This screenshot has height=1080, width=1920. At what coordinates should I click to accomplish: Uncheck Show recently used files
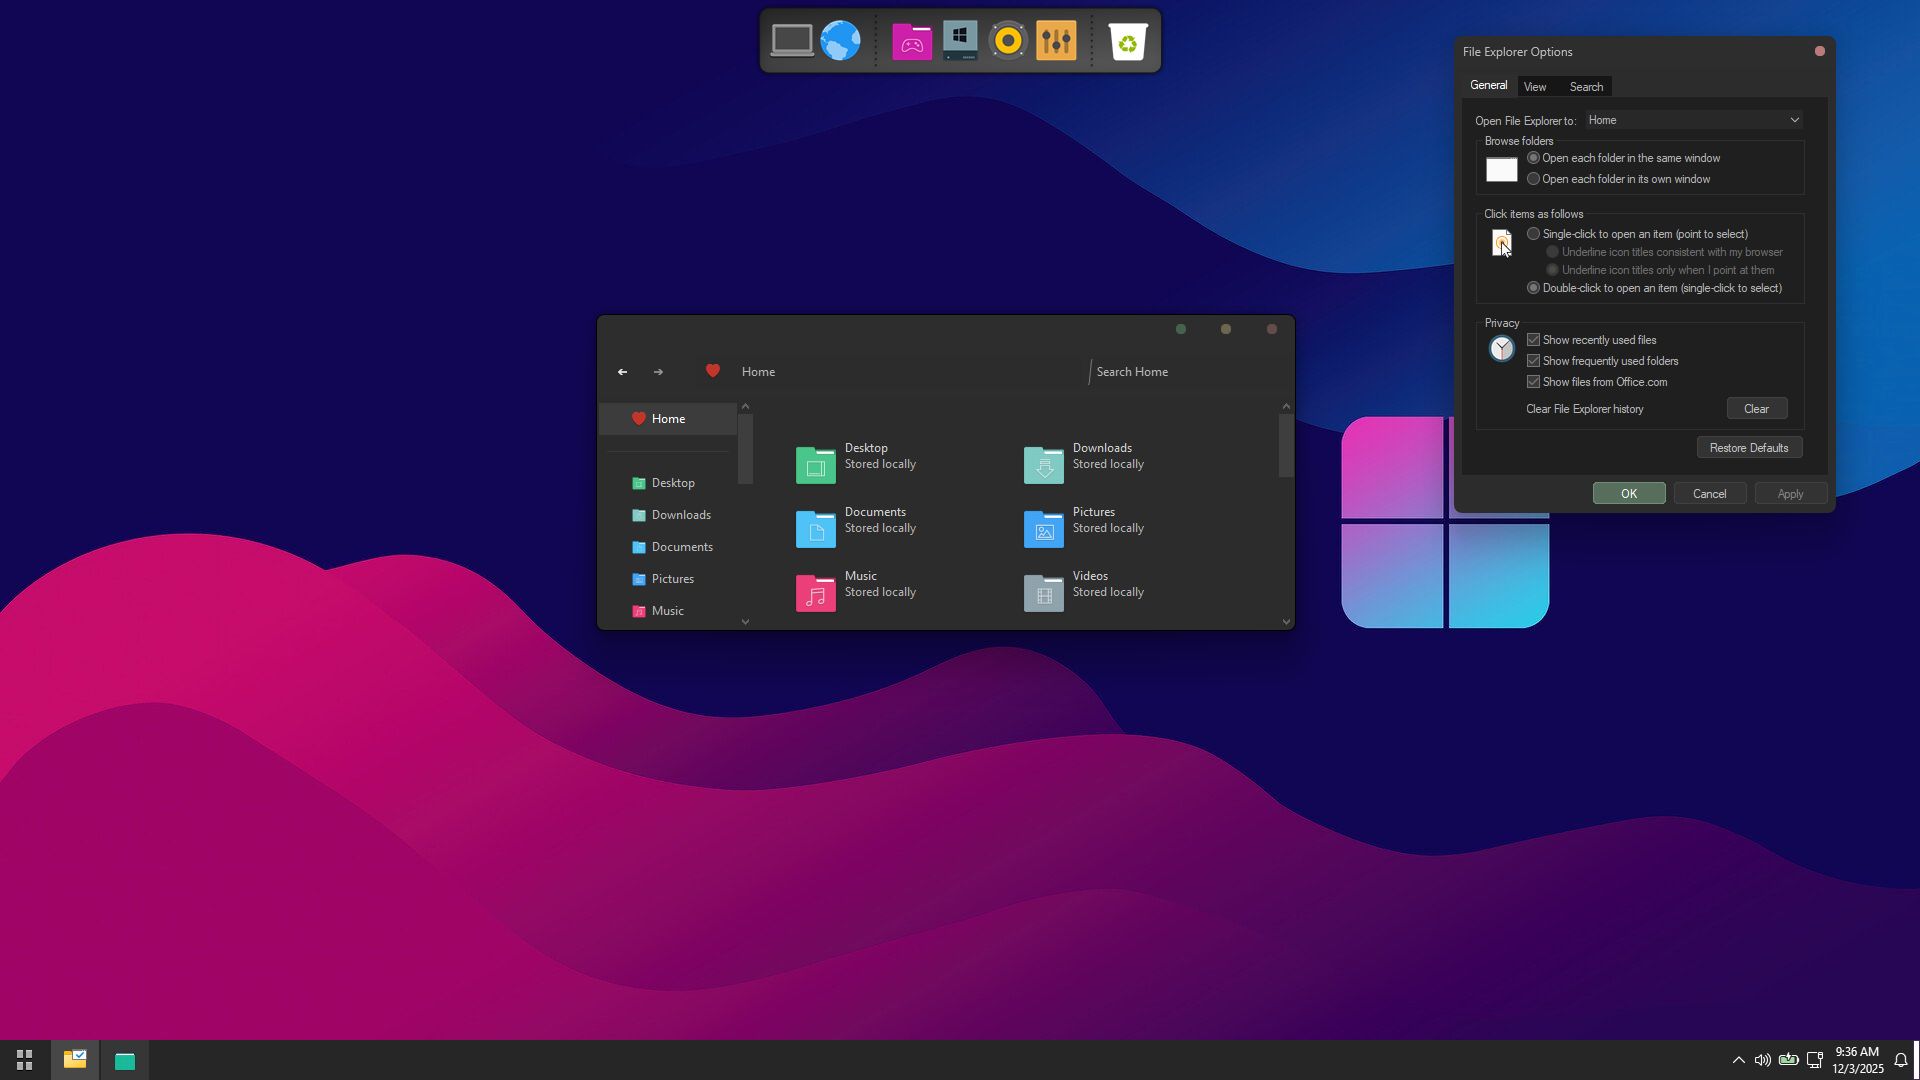[1533, 340]
